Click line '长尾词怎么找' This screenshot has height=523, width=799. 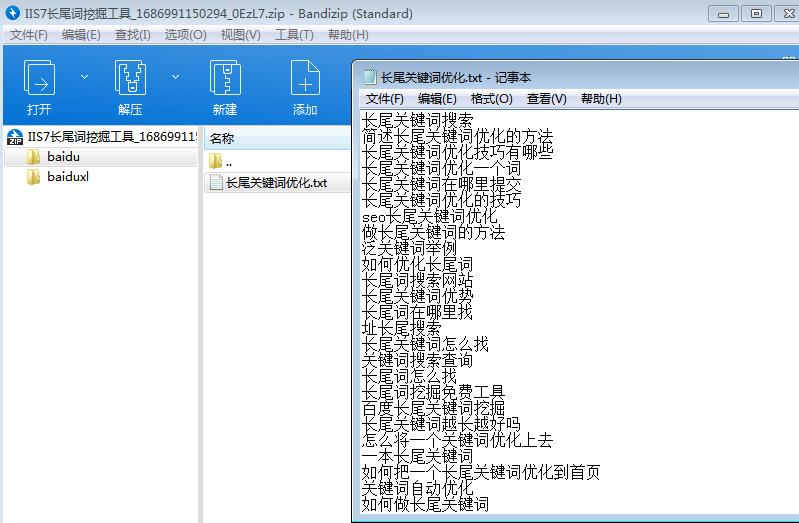(409, 376)
